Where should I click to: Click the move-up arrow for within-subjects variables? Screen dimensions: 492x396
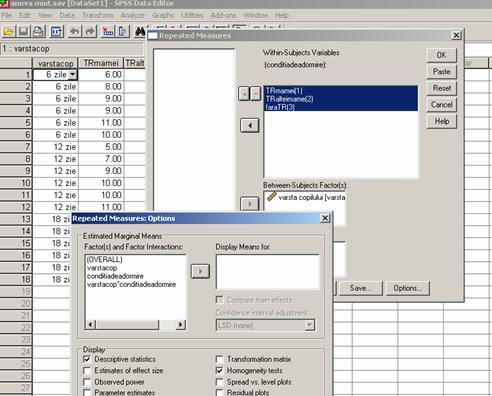coord(244,94)
